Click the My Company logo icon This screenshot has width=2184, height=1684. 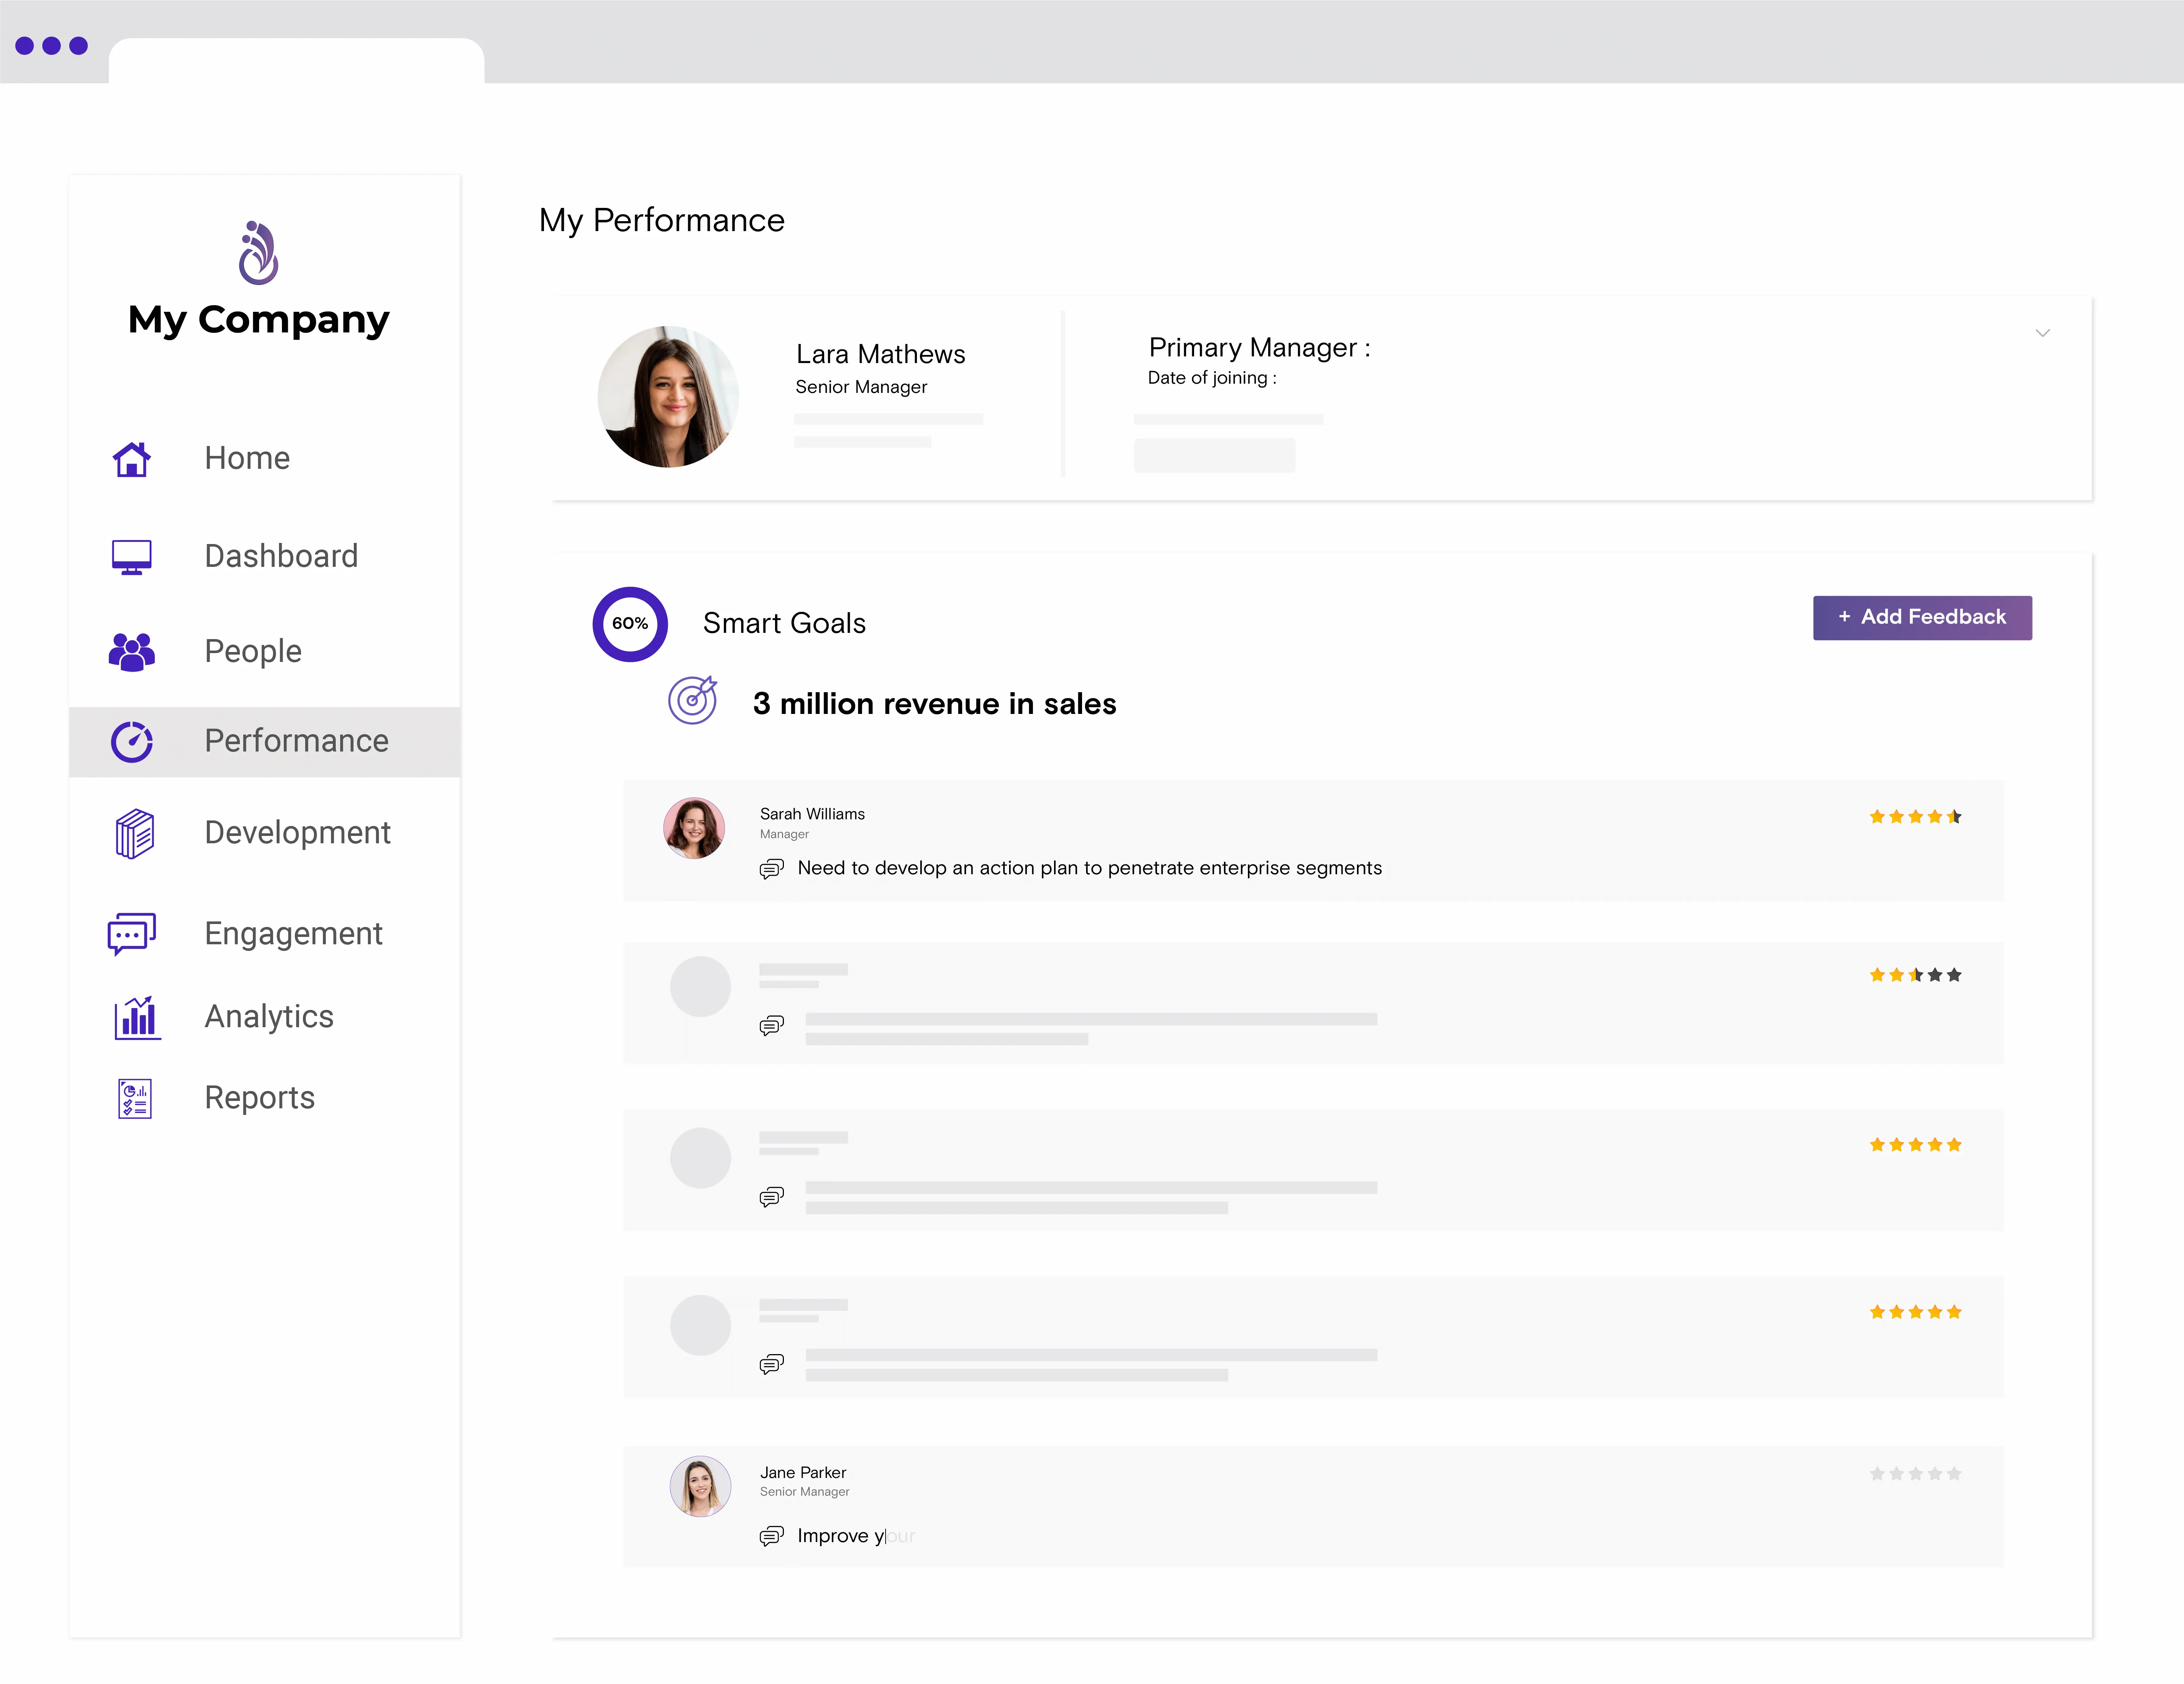[259, 253]
